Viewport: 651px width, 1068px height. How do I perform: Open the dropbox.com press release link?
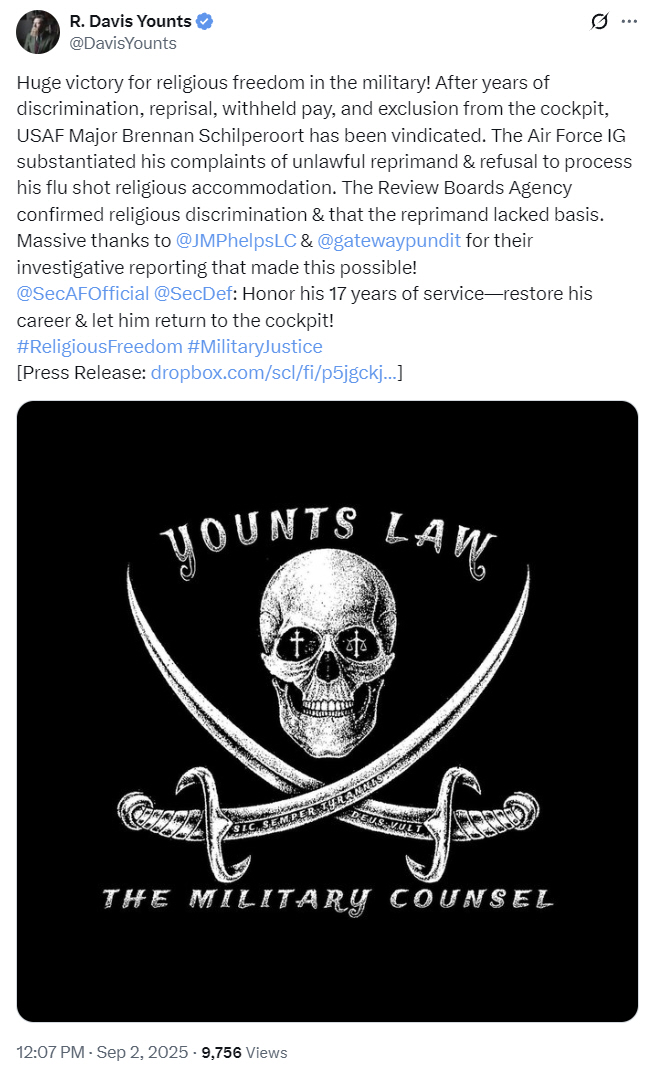point(274,373)
